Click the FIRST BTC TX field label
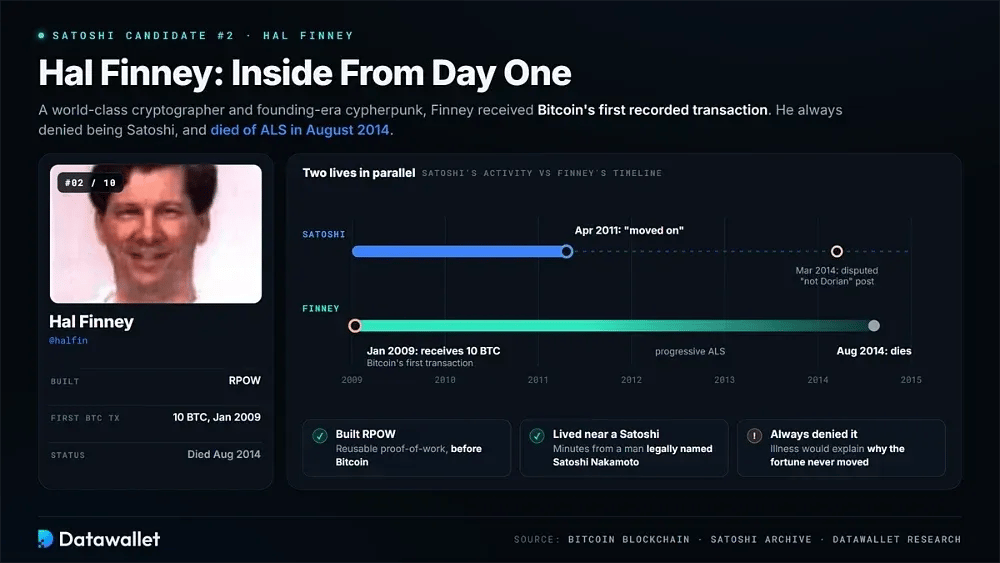1000x563 pixels. [85, 418]
